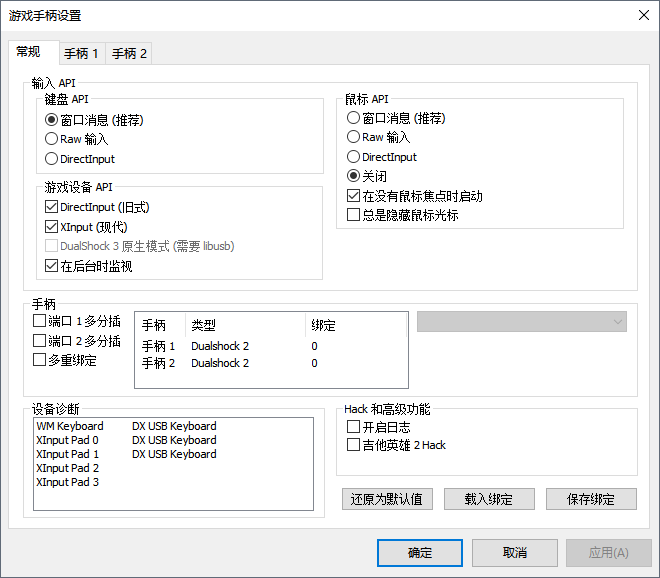Confirm with 确定 button

pos(420,552)
